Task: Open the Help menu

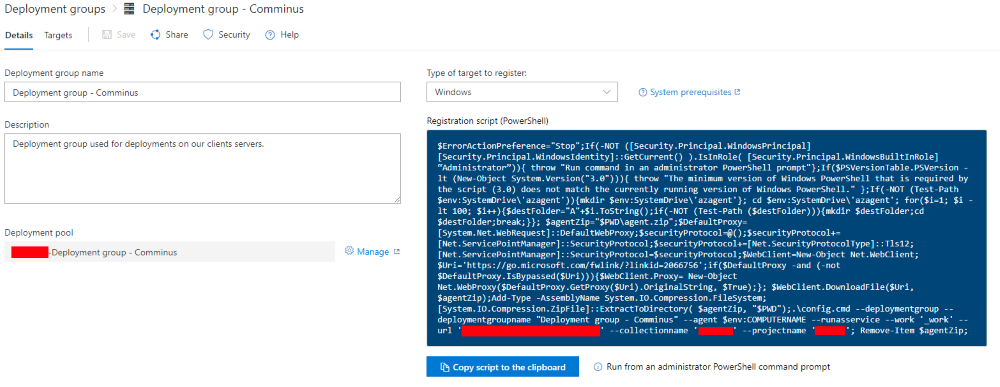Action: [289, 35]
